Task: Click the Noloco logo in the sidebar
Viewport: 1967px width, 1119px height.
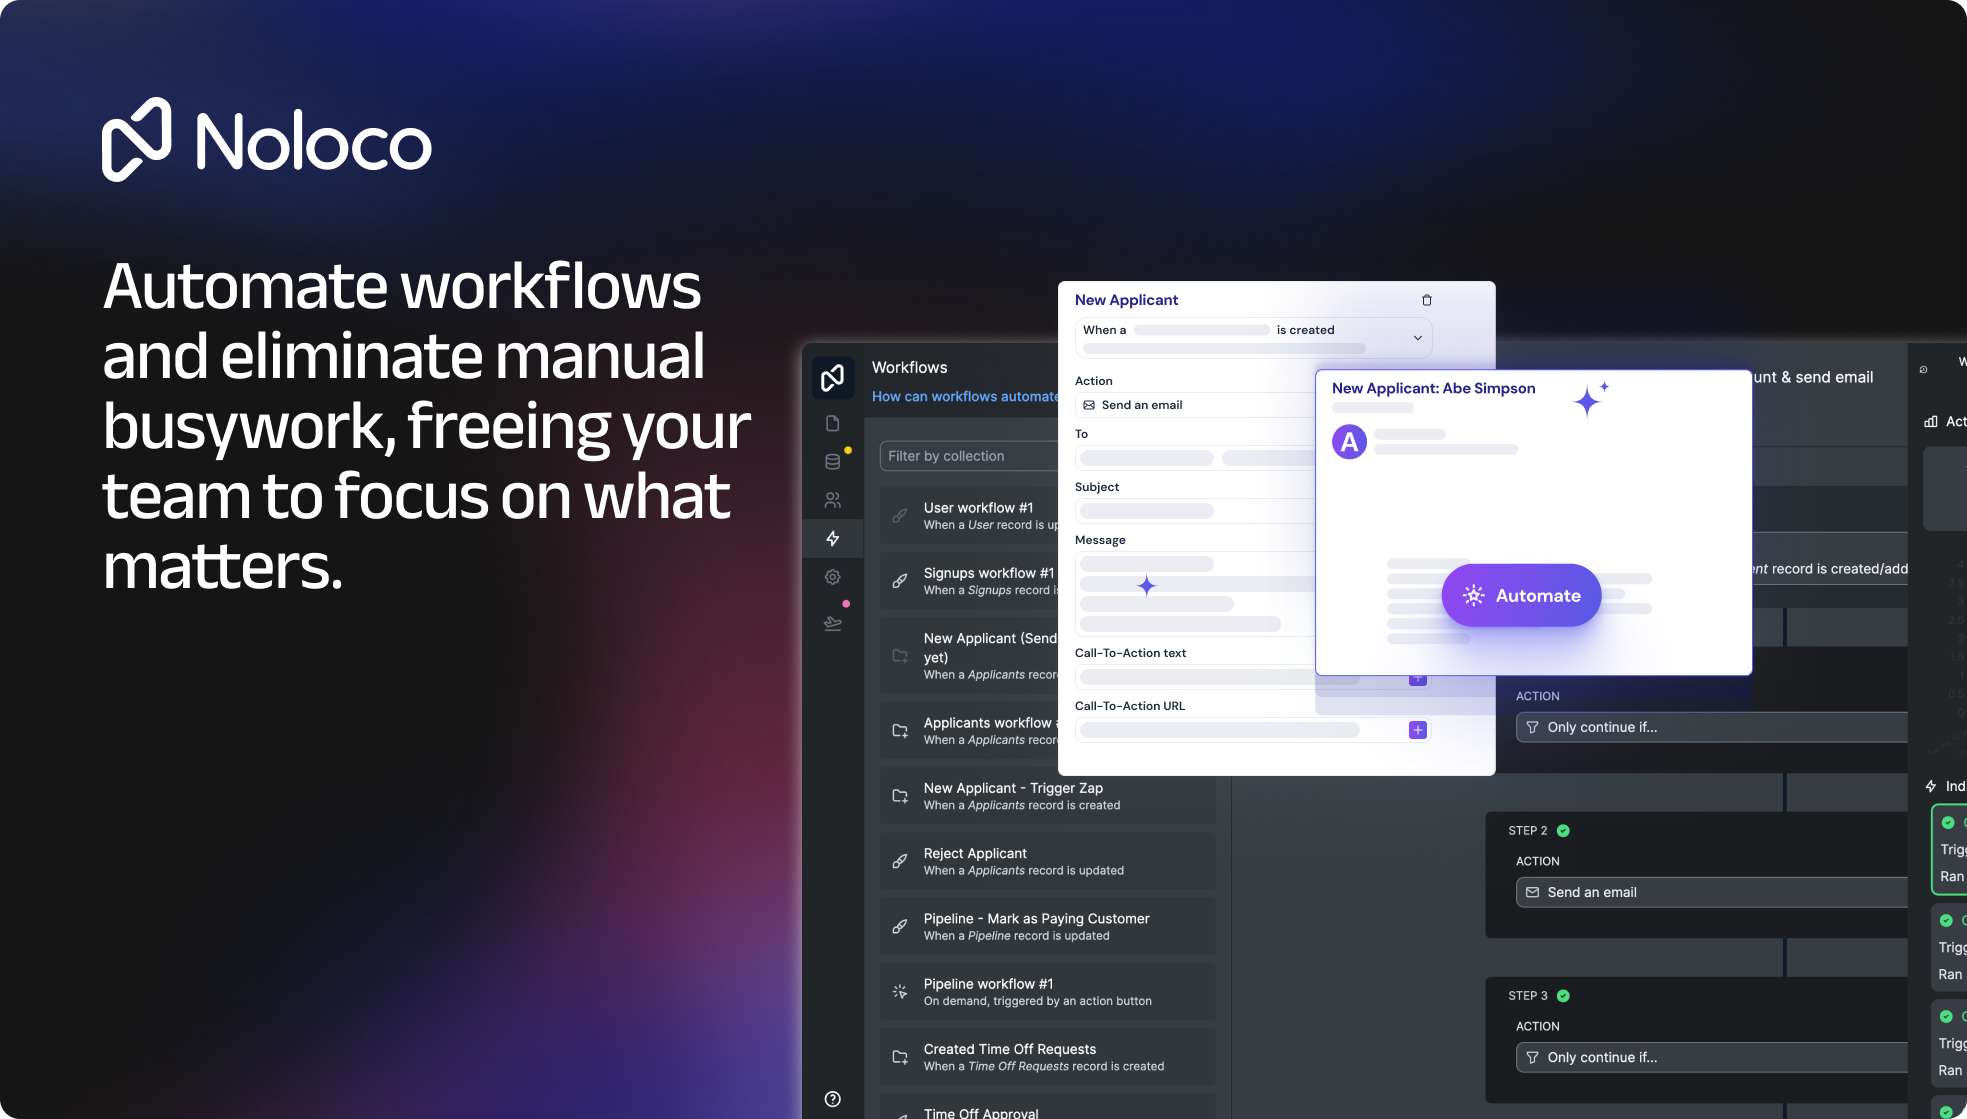Action: pyautogui.click(x=832, y=377)
